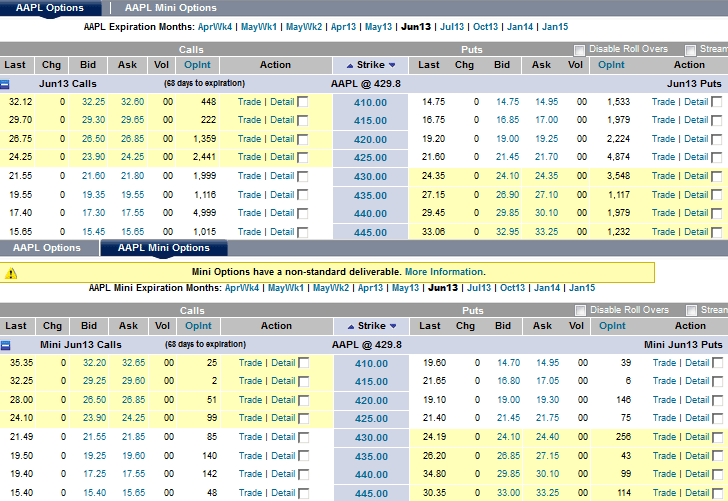
Task: Click the 21.85 ask for Mini 430 call
Action: 134,437
